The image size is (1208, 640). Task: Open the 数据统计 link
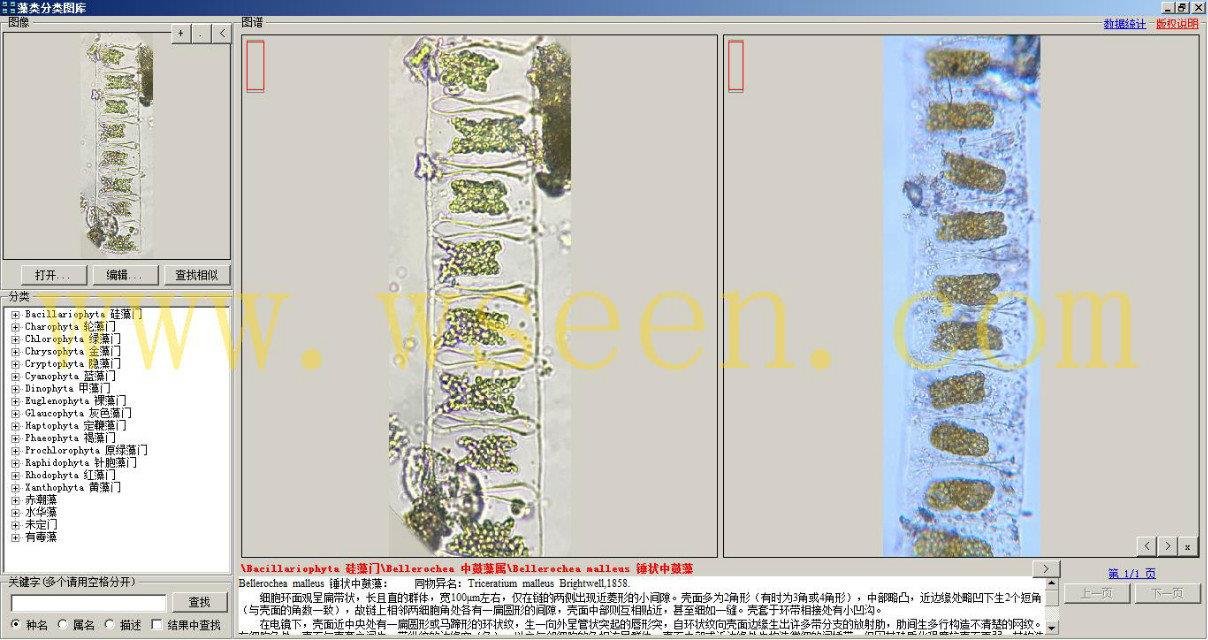(1124, 24)
